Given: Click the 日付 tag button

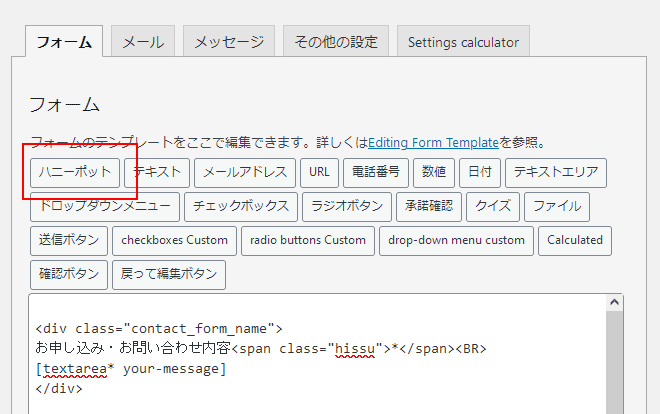Looking at the screenshot, I should click(480, 172).
